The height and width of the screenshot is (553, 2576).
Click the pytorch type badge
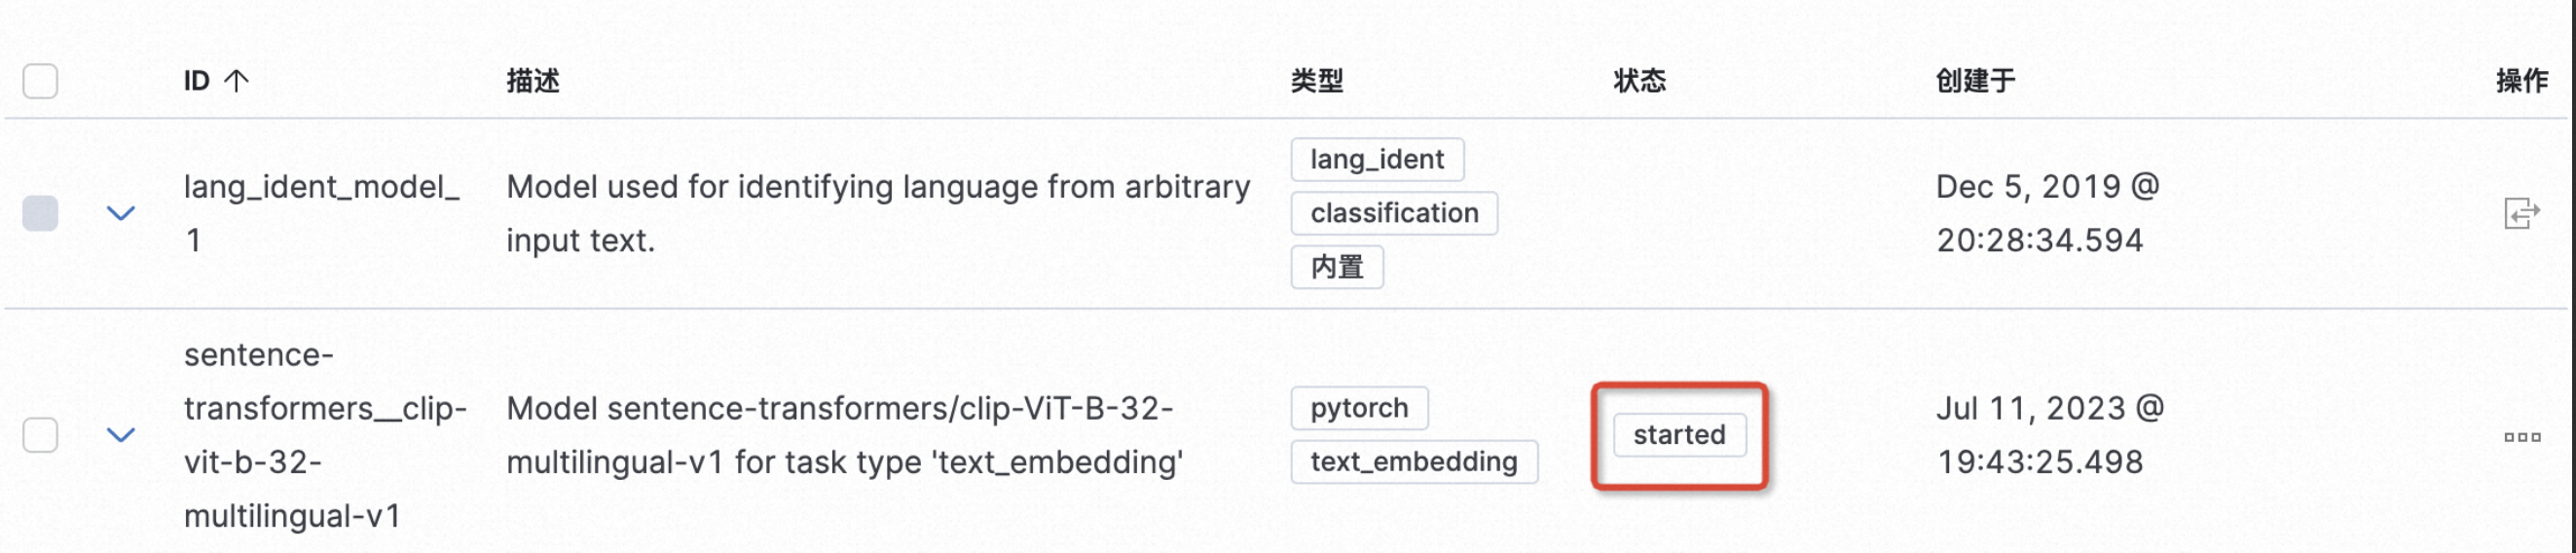(1359, 408)
